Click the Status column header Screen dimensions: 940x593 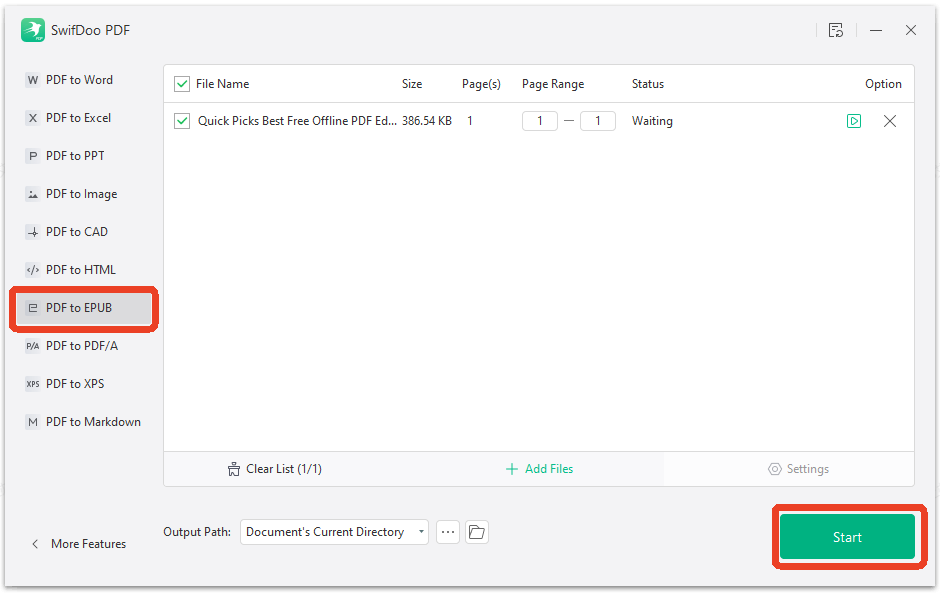647,84
